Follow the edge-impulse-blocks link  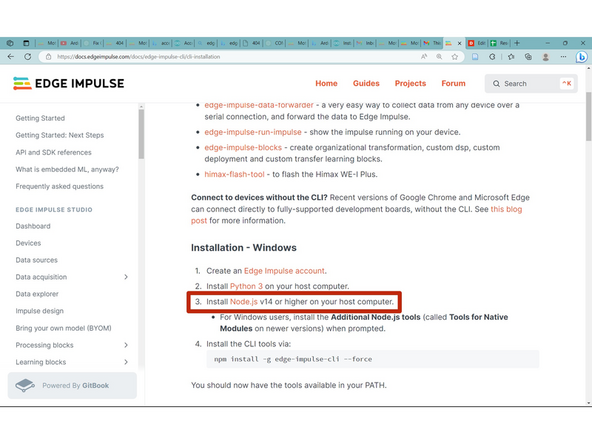coord(243,148)
